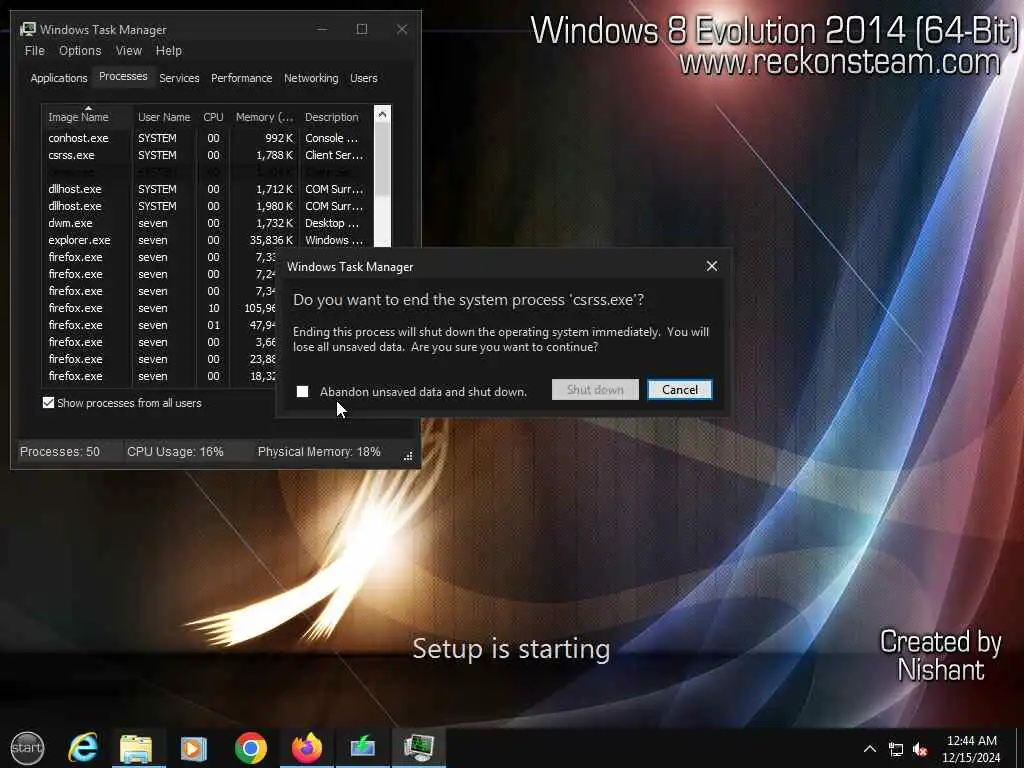Viewport: 1024px width, 768px height.
Task: Sort by User Name column header
Action: pos(164,116)
